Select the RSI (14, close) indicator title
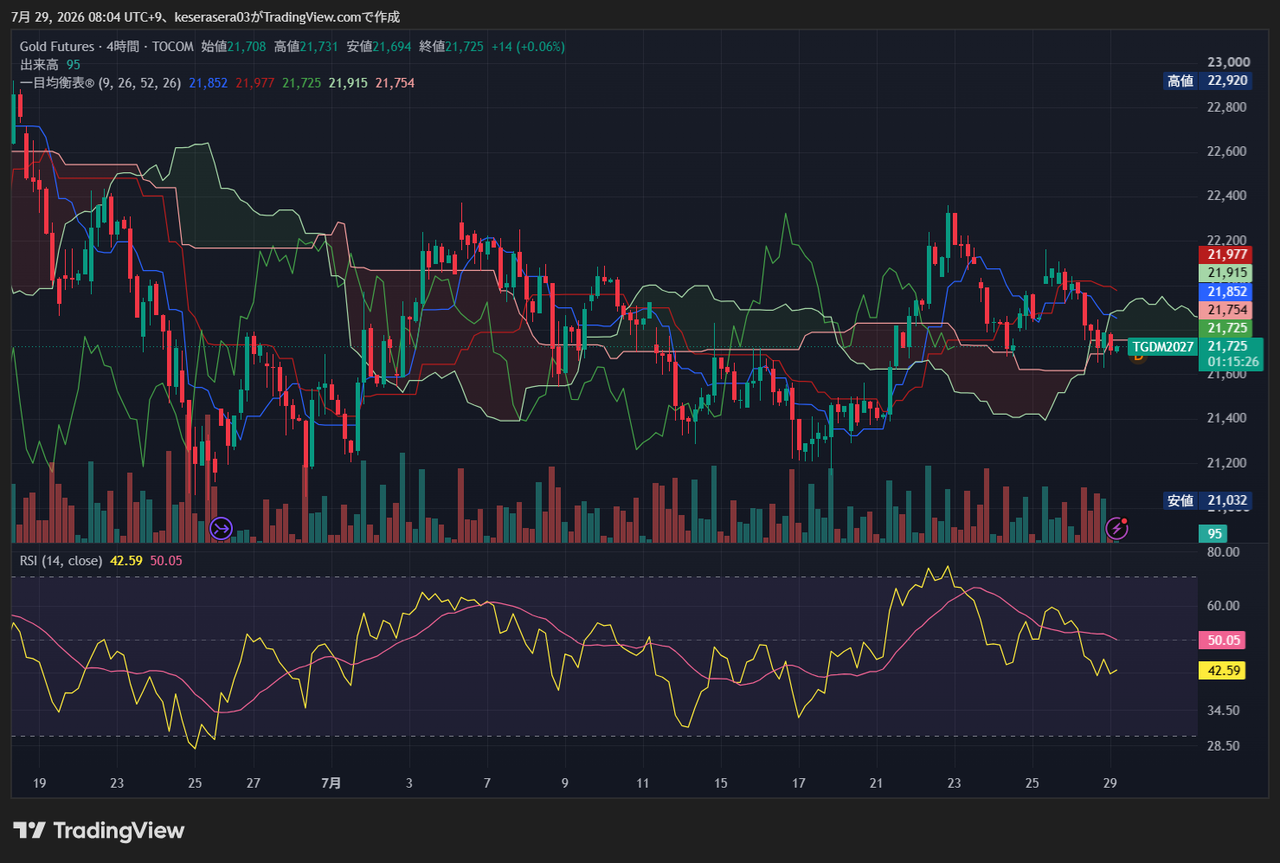Viewport: 1280px width, 863px height. click(x=61, y=561)
